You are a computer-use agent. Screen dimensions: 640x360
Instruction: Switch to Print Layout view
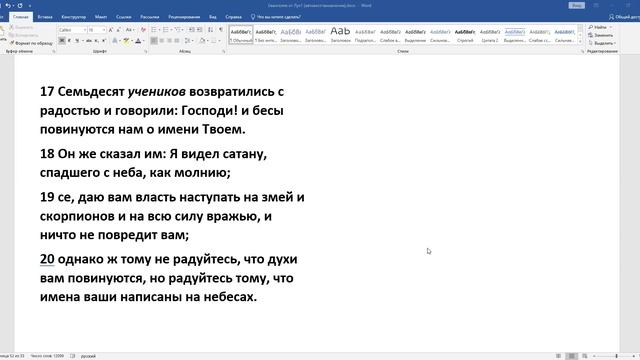[572, 356]
